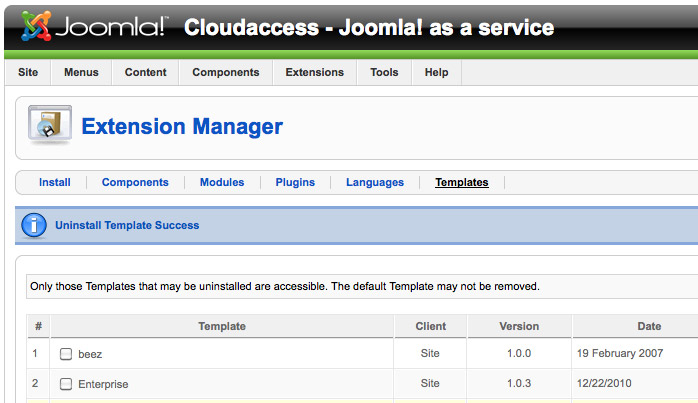Switch to the Modules tab

tap(222, 182)
